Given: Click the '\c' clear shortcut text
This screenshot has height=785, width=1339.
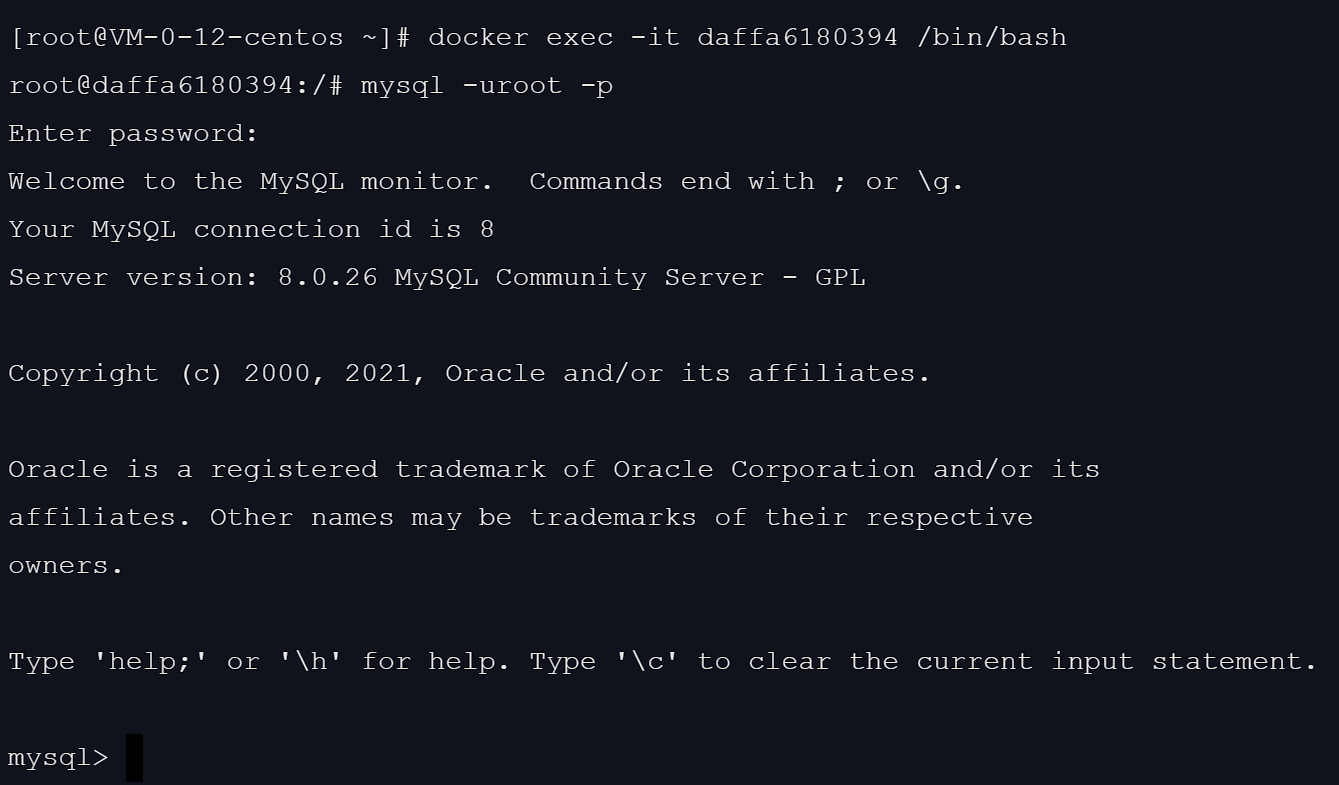Looking at the screenshot, I should 646,662.
